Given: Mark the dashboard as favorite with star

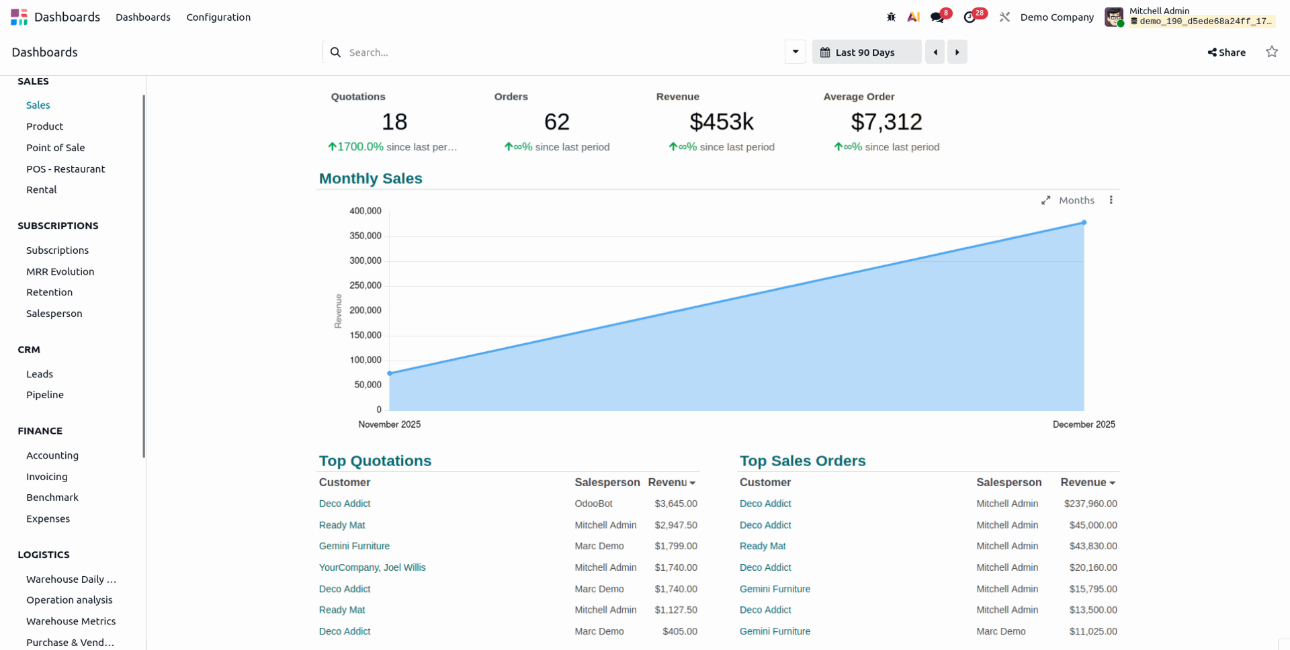Looking at the screenshot, I should (x=1271, y=52).
